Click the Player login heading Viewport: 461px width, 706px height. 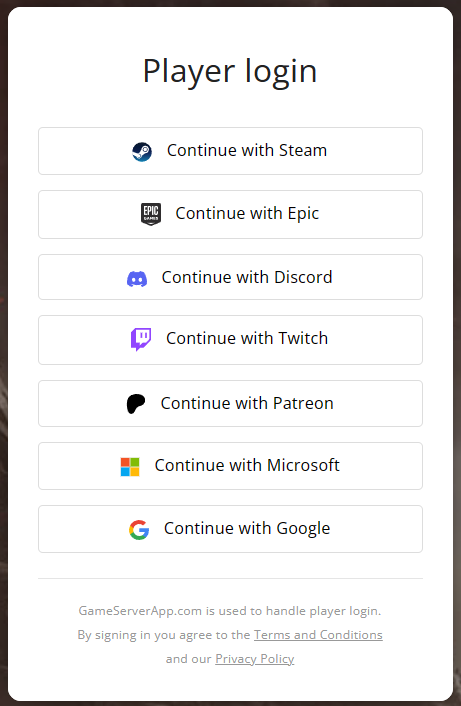tap(230, 72)
